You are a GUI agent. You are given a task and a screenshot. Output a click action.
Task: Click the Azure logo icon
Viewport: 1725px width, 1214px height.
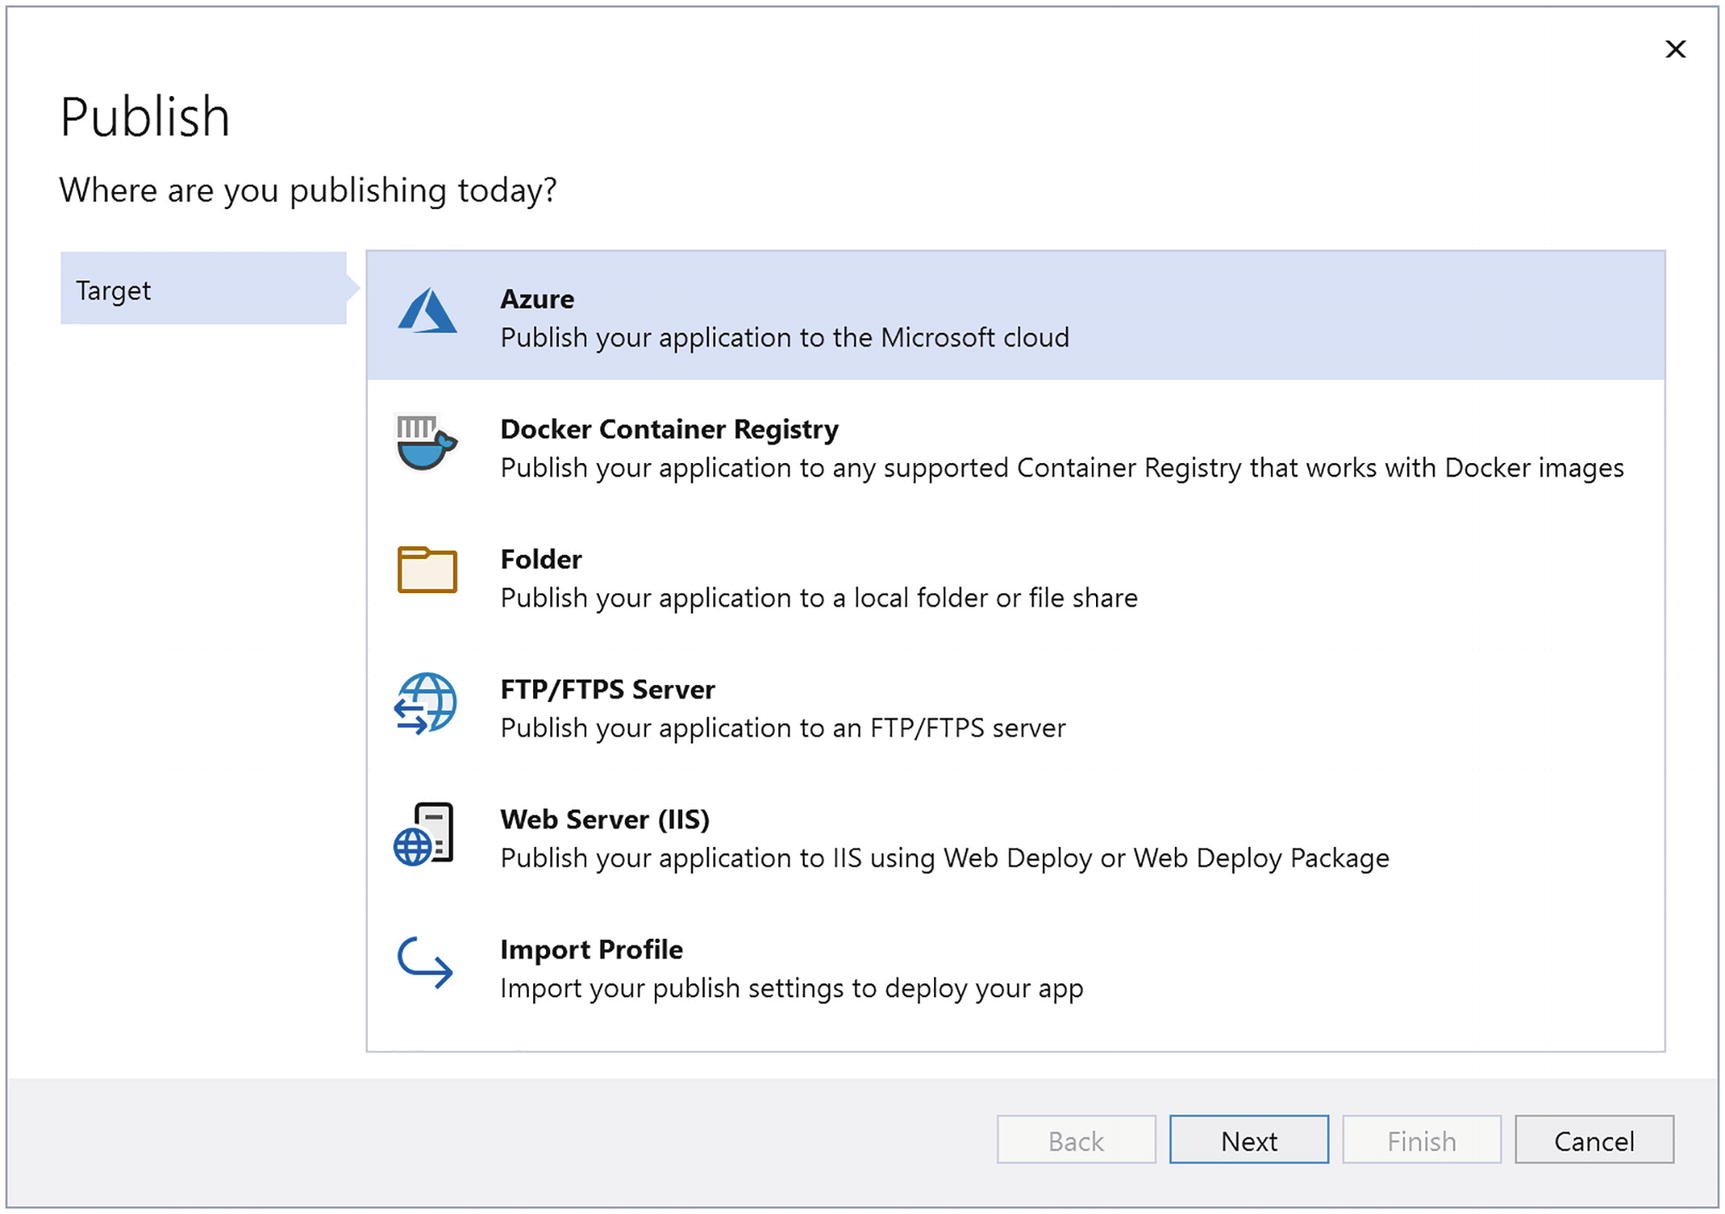coord(427,312)
